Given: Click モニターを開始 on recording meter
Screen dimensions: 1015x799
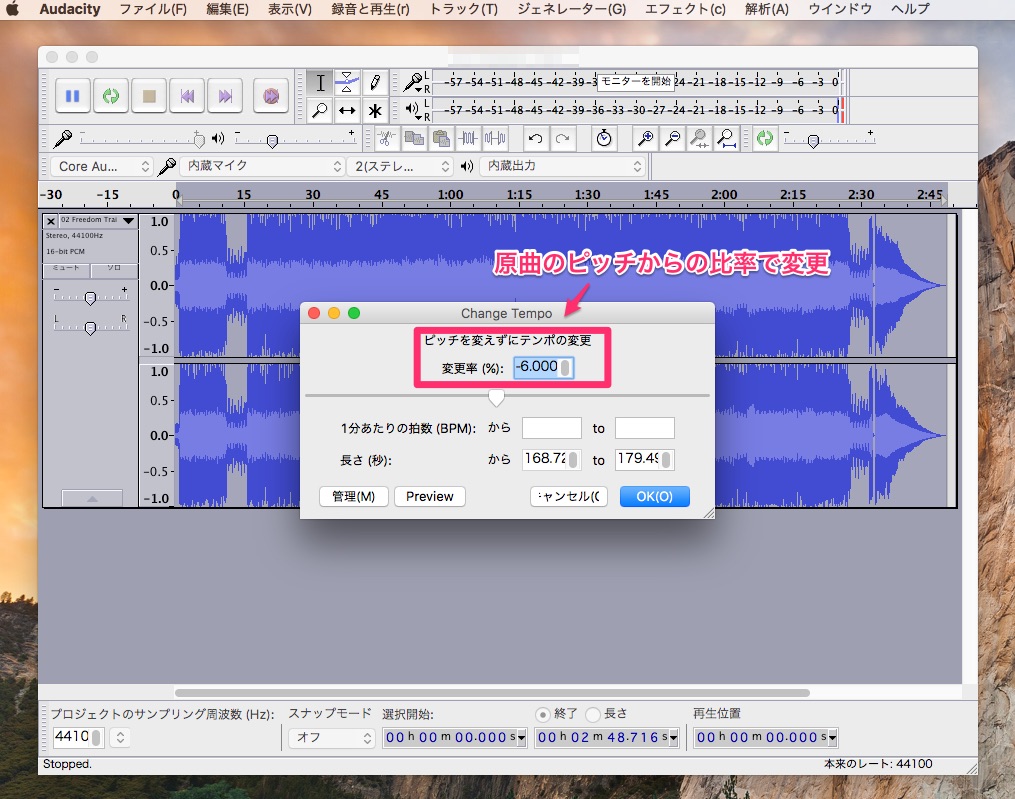Looking at the screenshot, I should pos(636,82).
